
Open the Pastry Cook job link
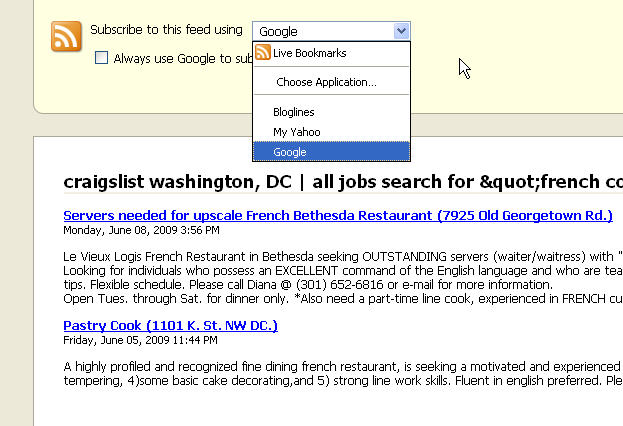(x=170, y=325)
